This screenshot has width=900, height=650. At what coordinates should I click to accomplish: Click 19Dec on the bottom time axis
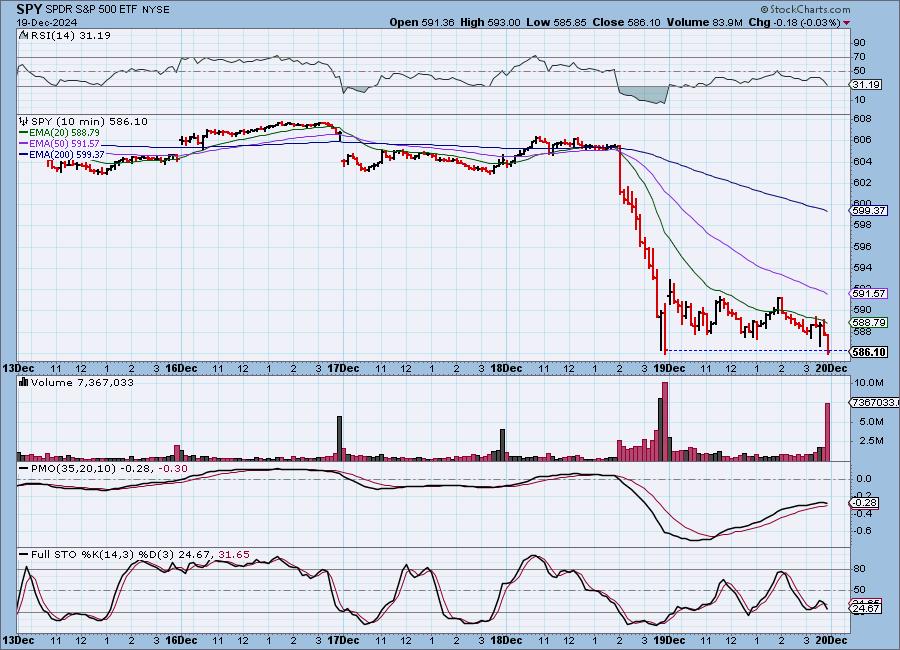tap(669, 640)
